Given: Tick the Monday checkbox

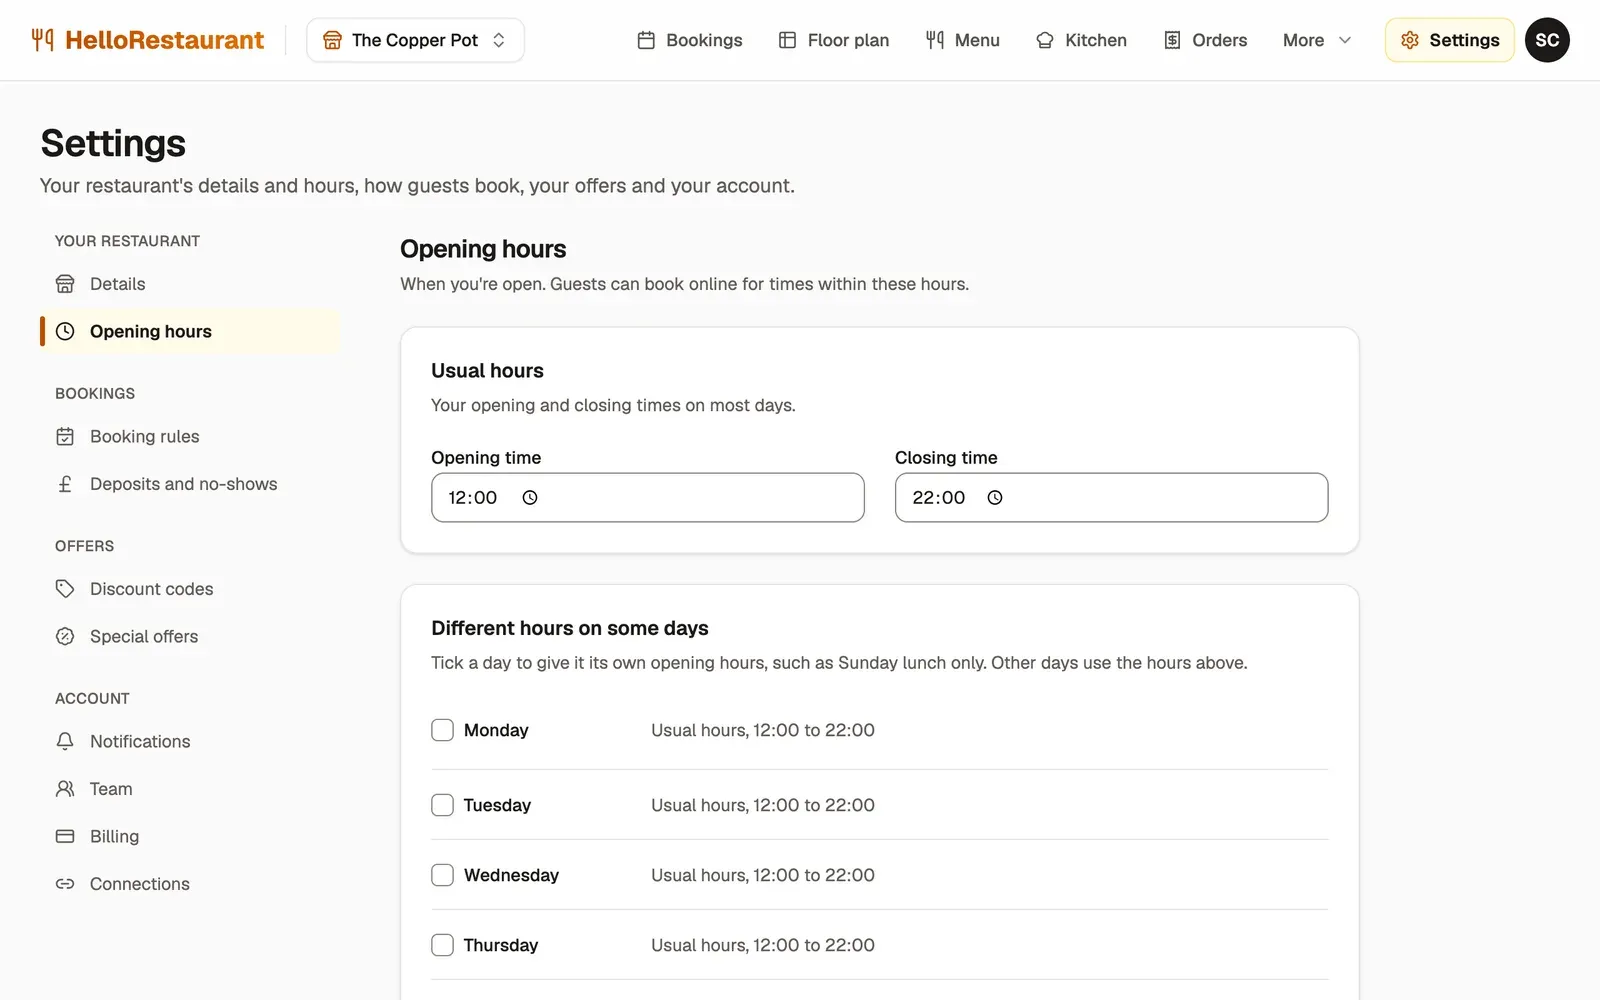Looking at the screenshot, I should click(x=442, y=730).
